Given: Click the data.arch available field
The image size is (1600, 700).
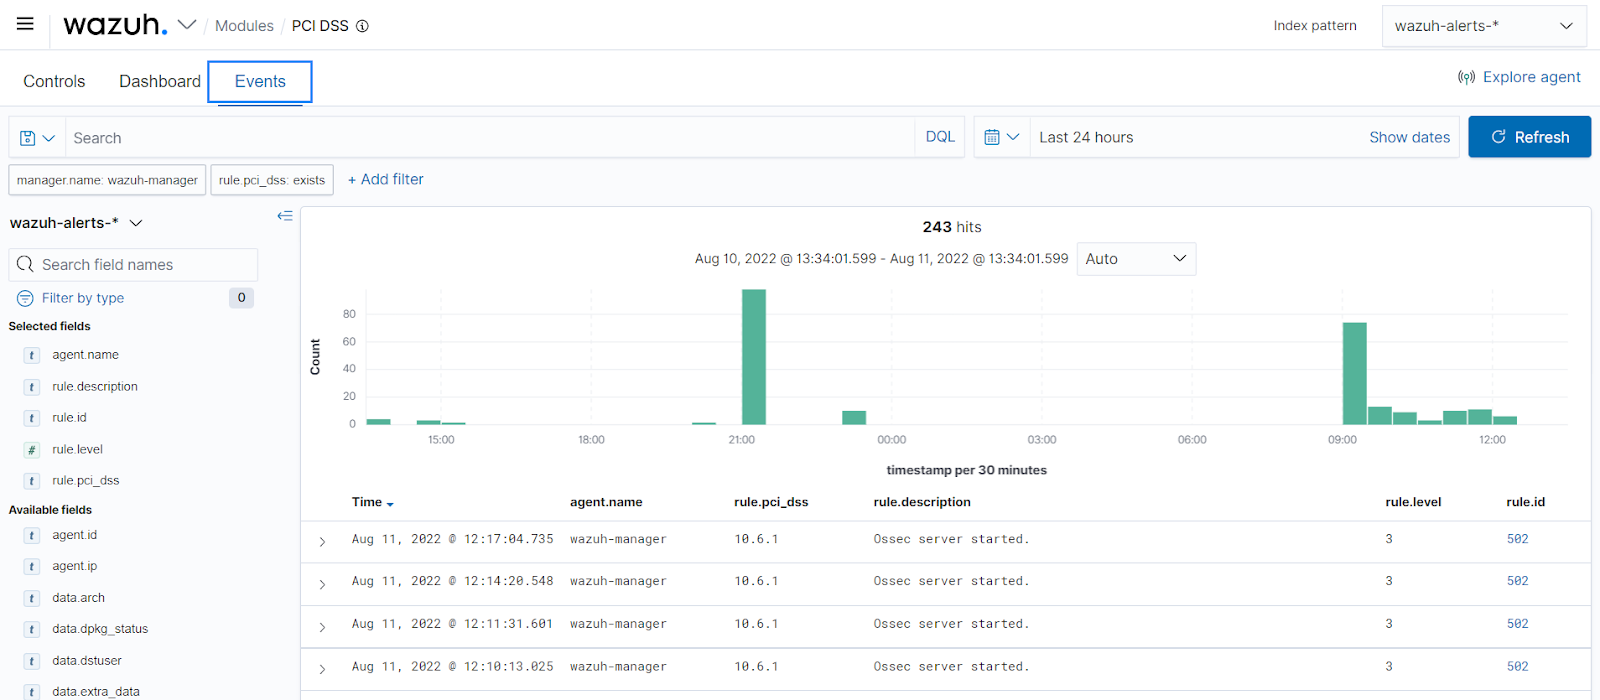Looking at the screenshot, I should [78, 598].
